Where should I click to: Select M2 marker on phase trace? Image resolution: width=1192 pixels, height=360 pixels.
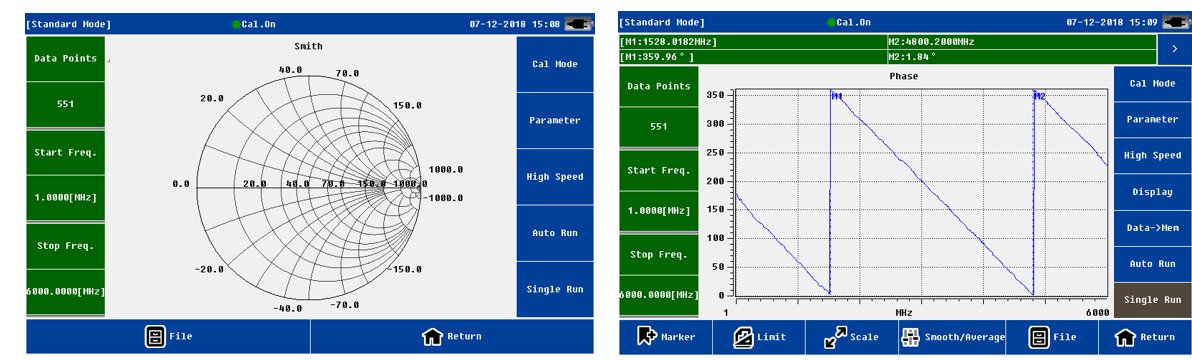[x=1039, y=96]
